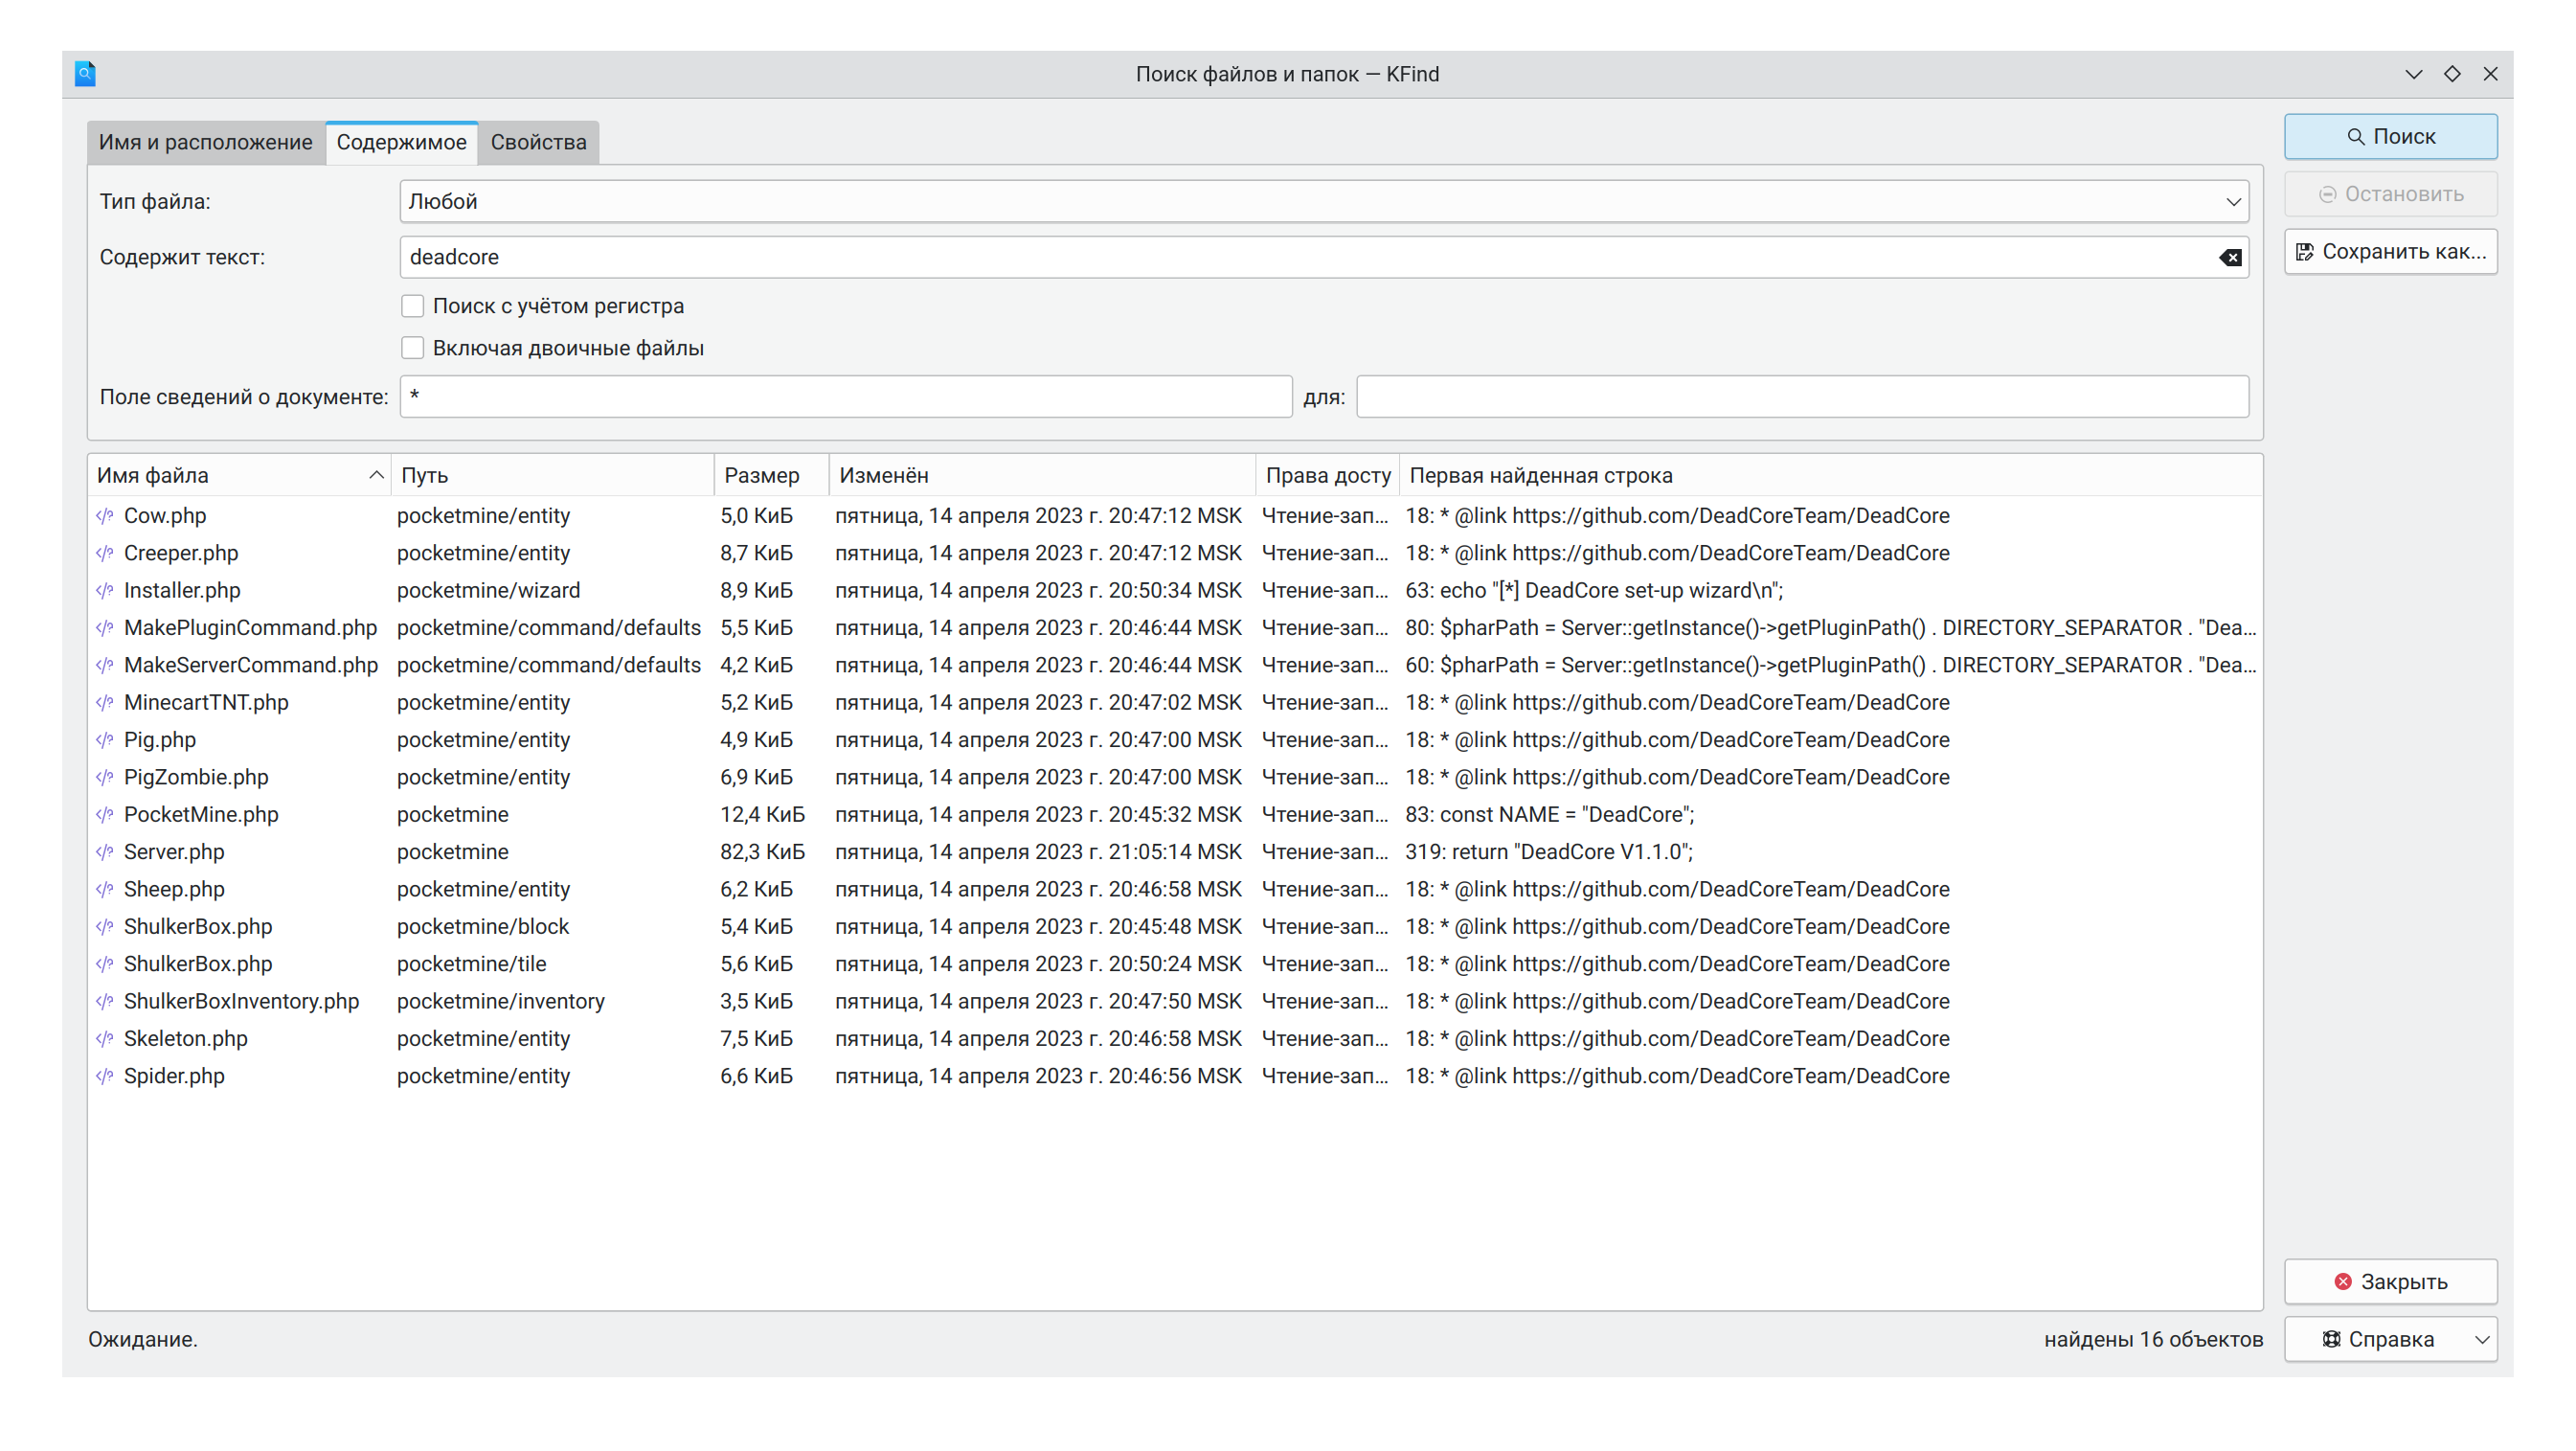
Task: Enable case-sensitive search checkbox
Action: point(413,306)
